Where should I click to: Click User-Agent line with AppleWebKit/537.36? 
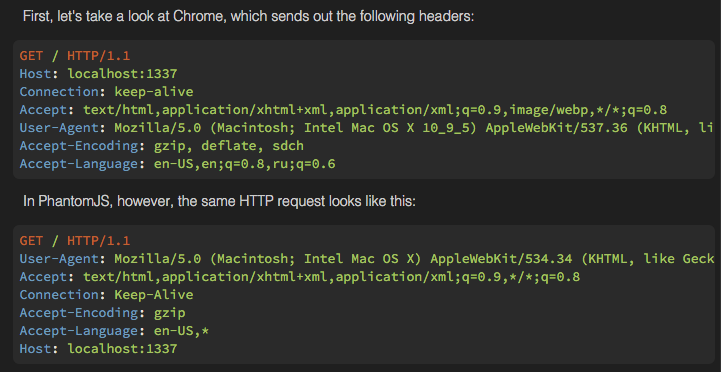(366, 128)
